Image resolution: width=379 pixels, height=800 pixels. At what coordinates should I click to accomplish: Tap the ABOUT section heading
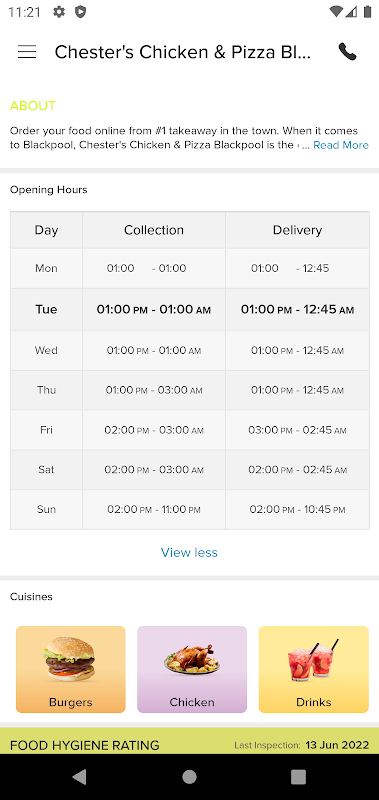33,106
